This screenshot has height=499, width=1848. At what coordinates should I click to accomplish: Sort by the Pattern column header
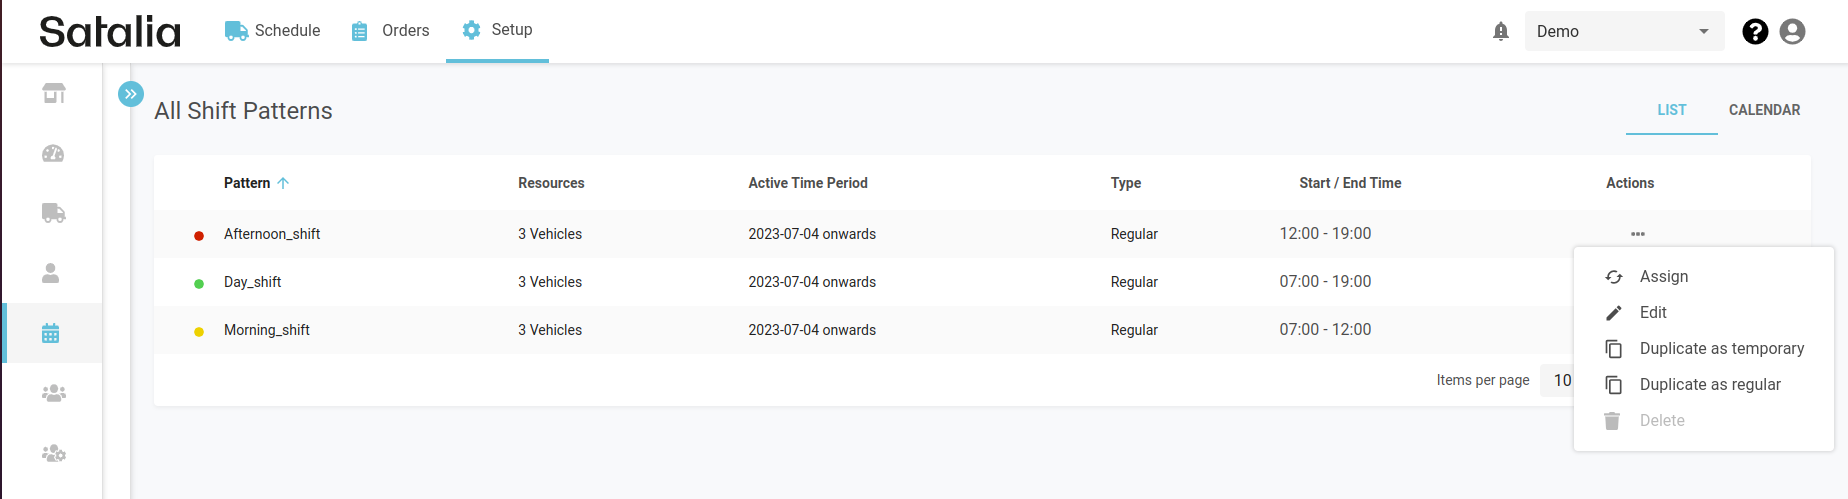click(247, 183)
